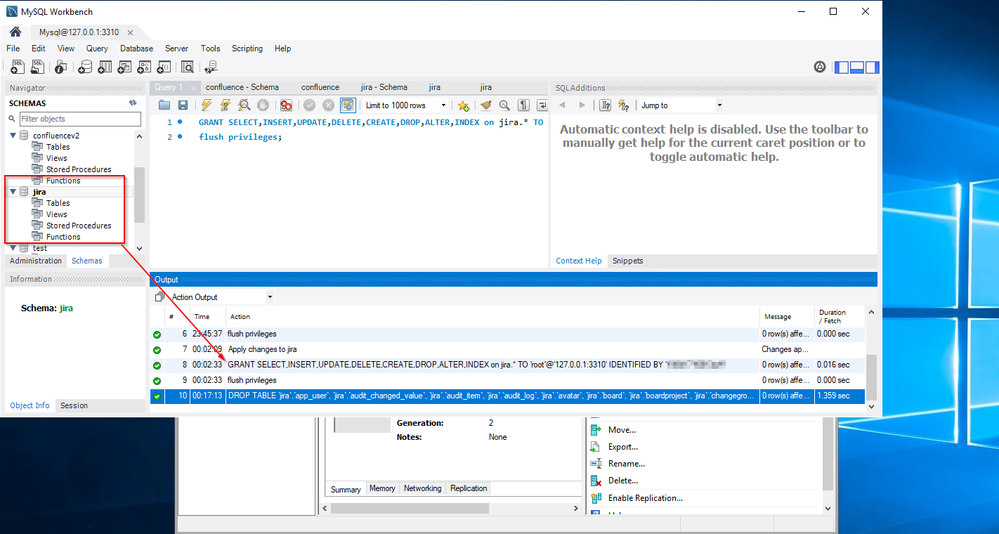Click the refresh schemas icon in Navigator
The height and width of the screenshot is (534, 999).
tap(133, 103)
